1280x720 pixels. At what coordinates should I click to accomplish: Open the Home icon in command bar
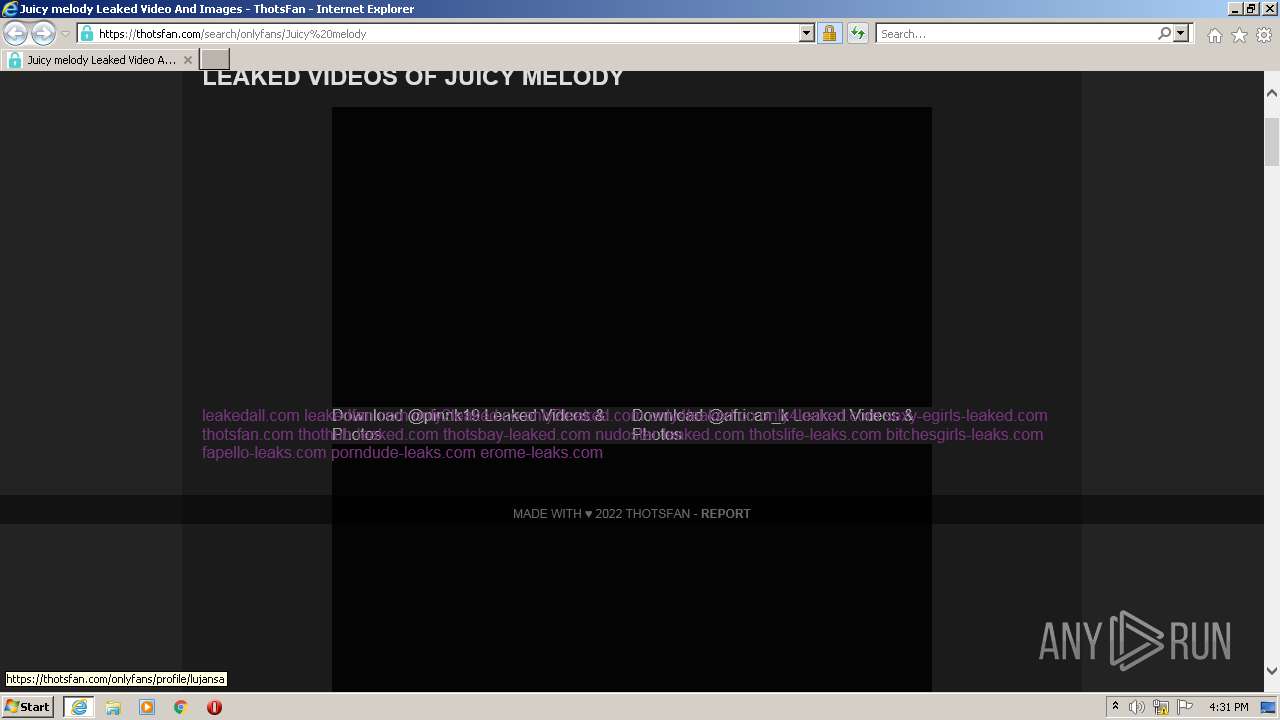pos(1214,35)
